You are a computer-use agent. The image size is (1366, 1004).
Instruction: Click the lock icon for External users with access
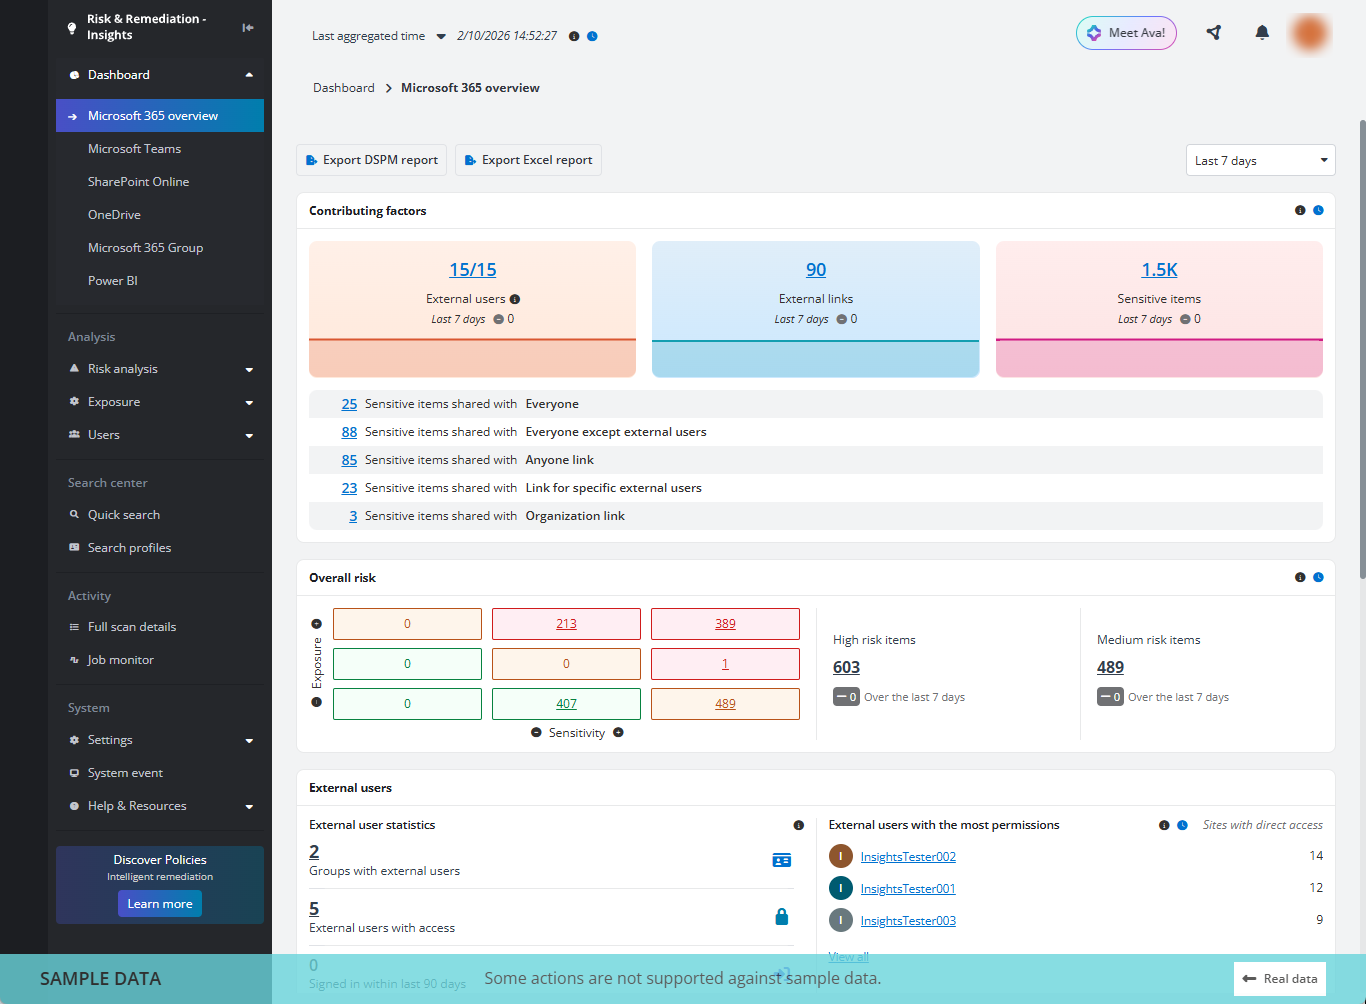[782, 917]
